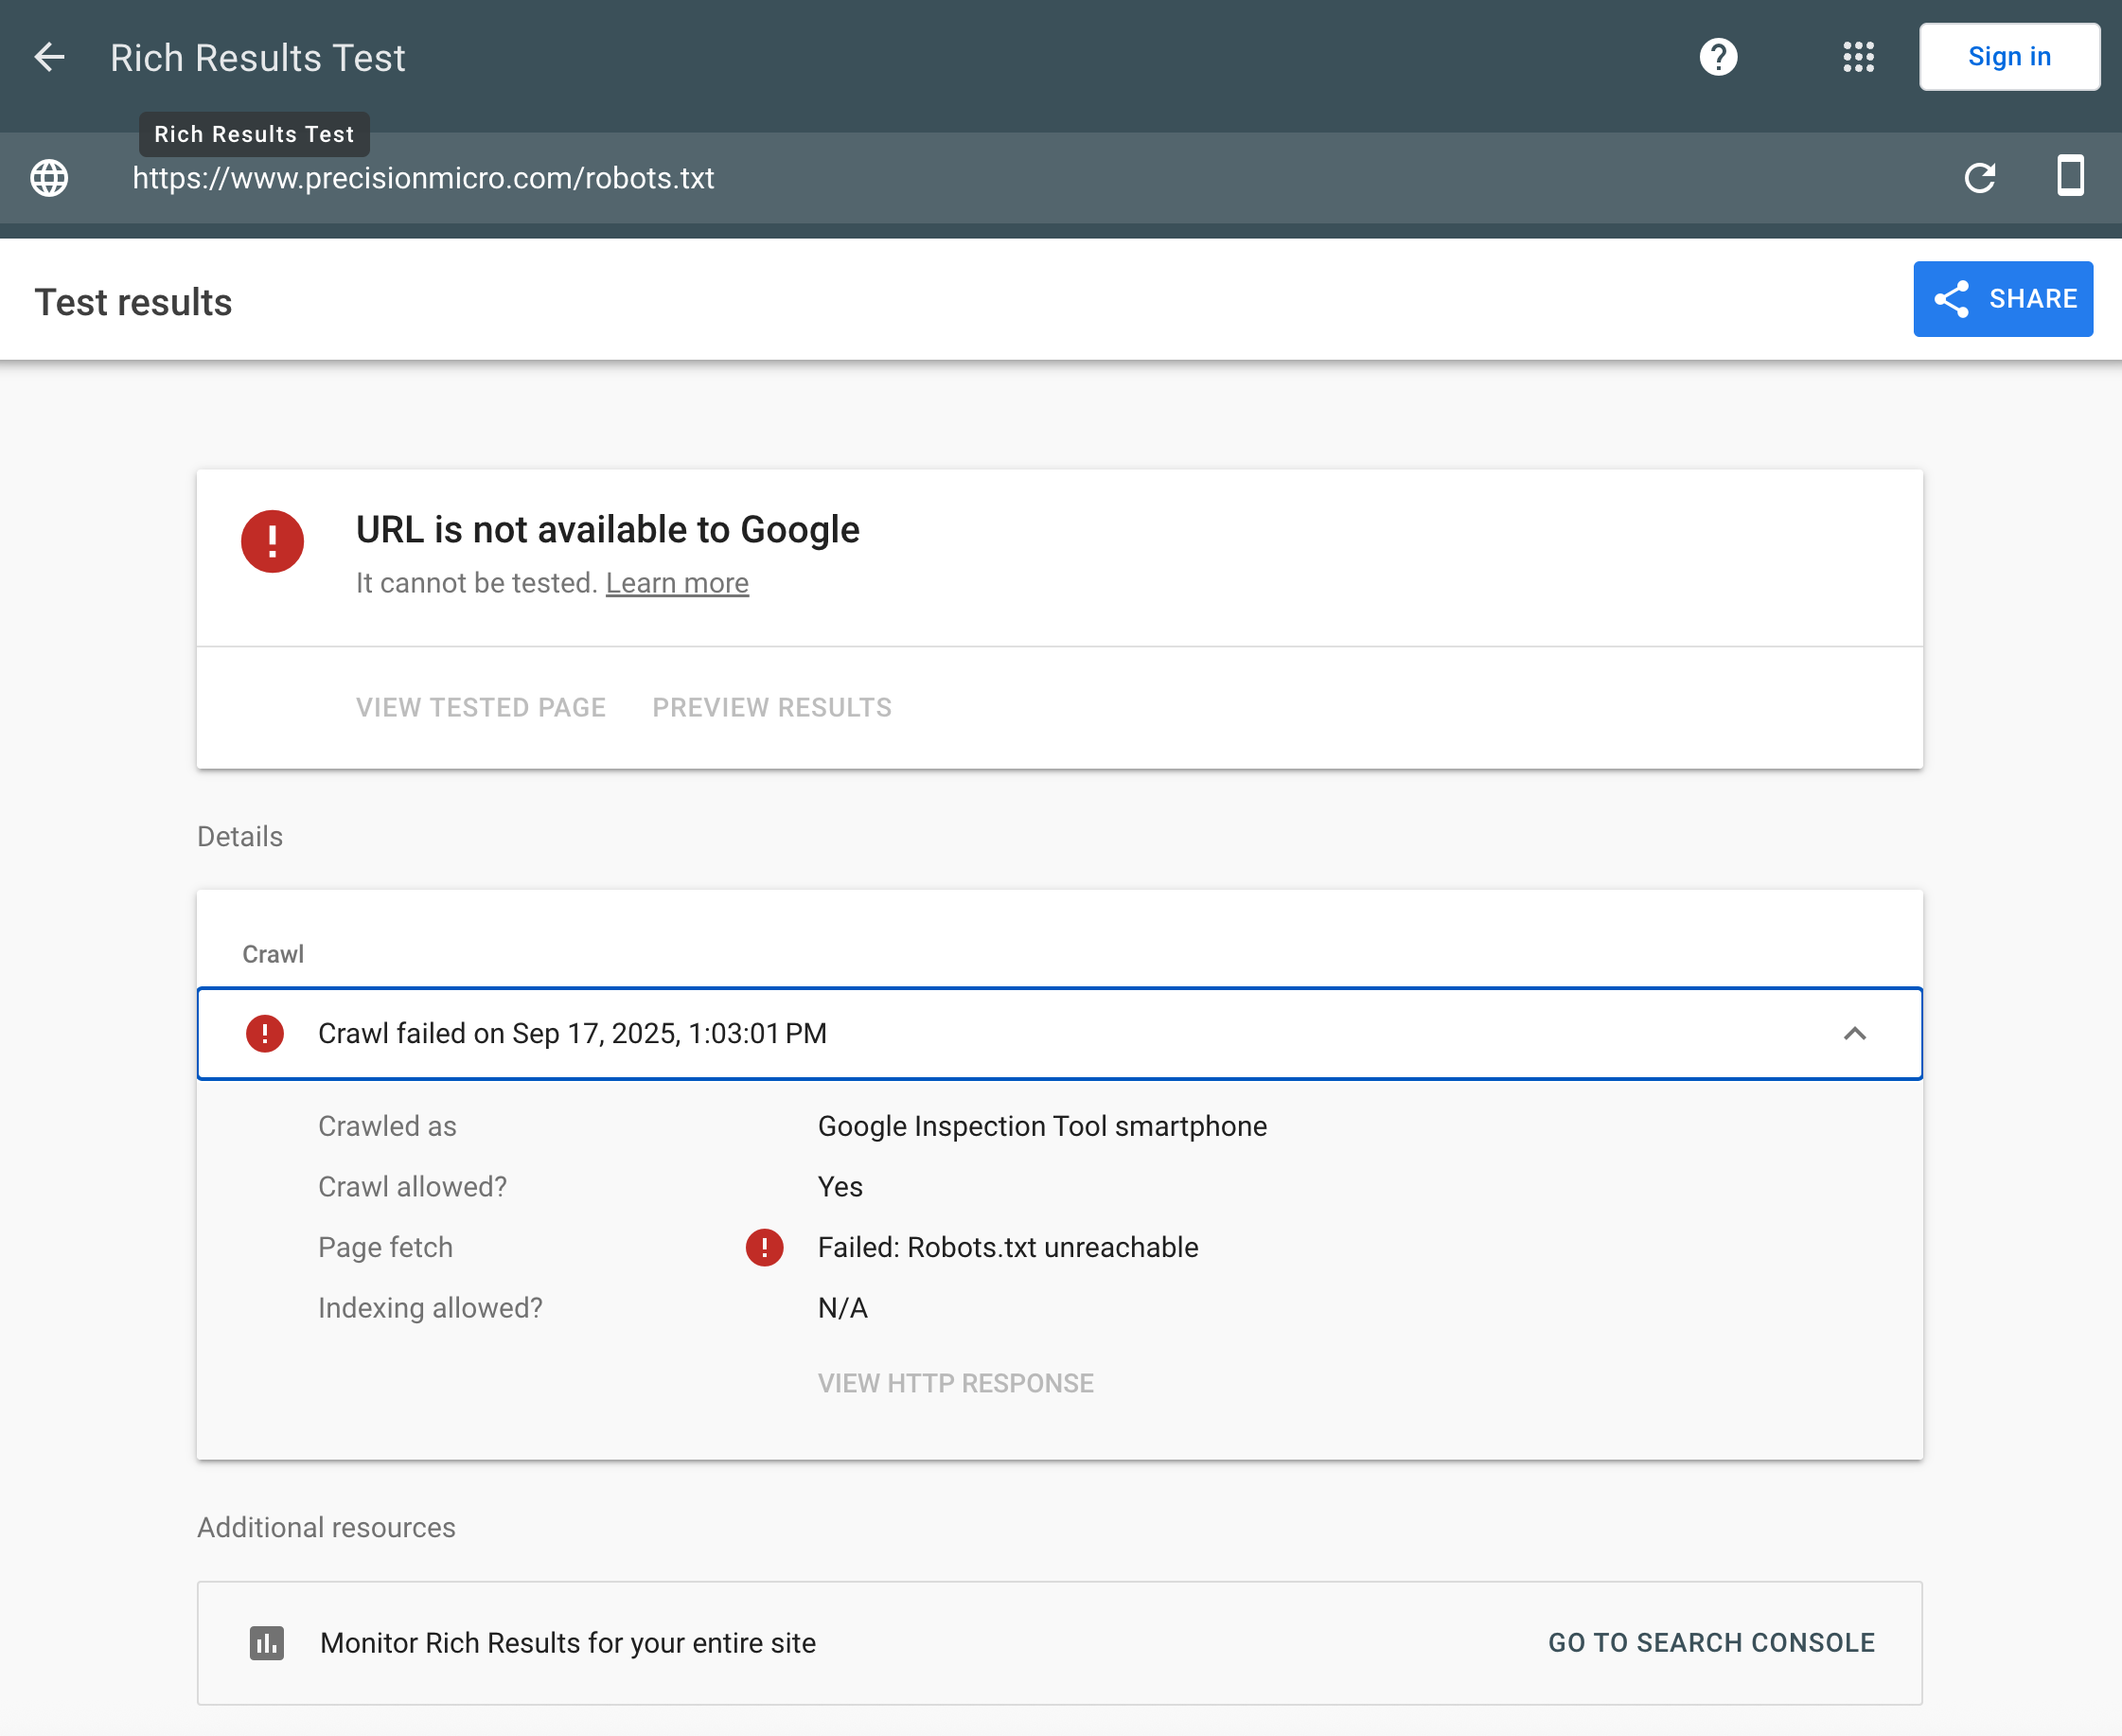Click the Rich Results Test header title
Viewport: 2122px width, 1736px height.
click(258, 58)
